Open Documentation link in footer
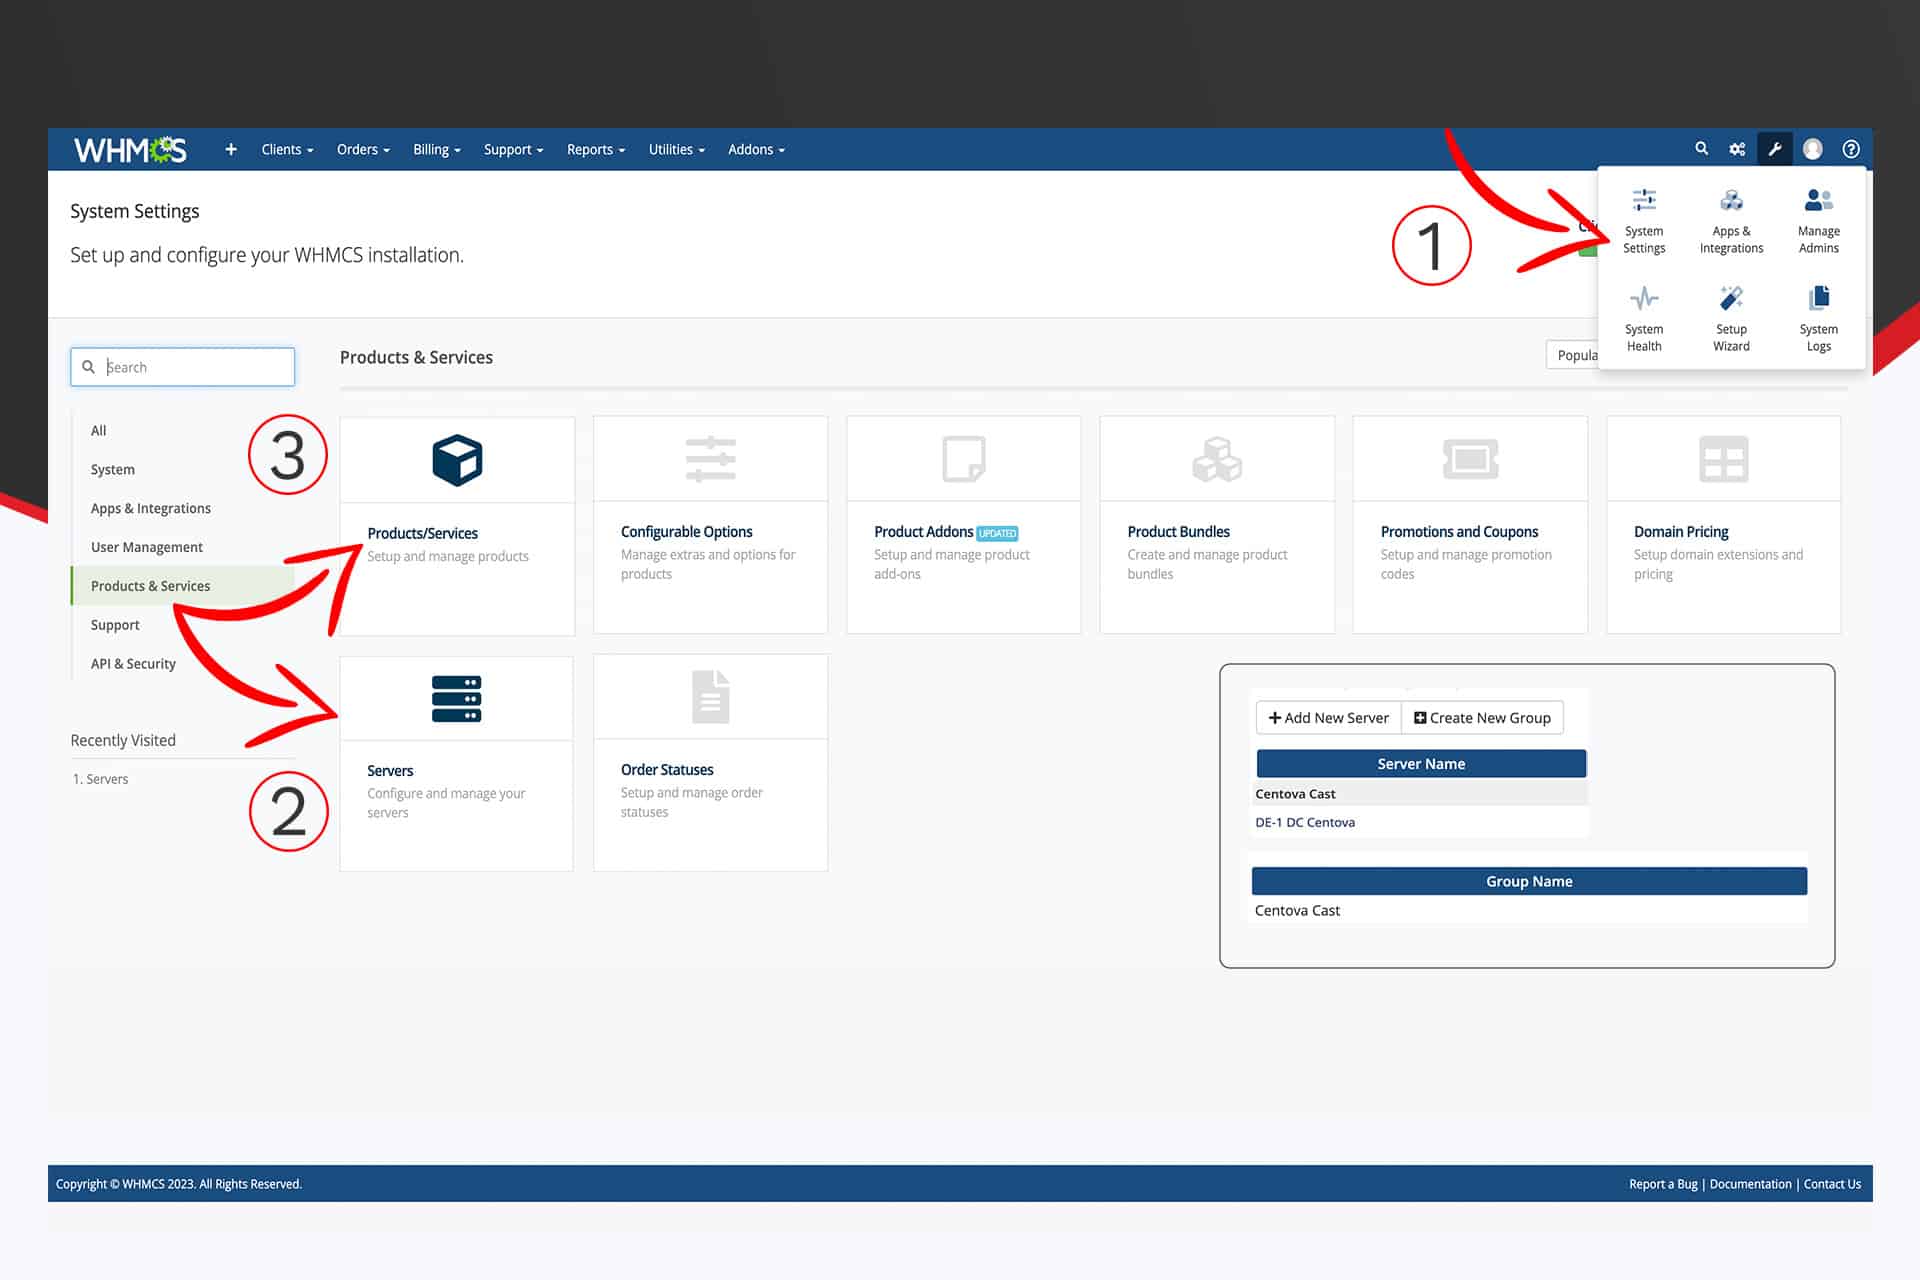 point(1750,1184)
